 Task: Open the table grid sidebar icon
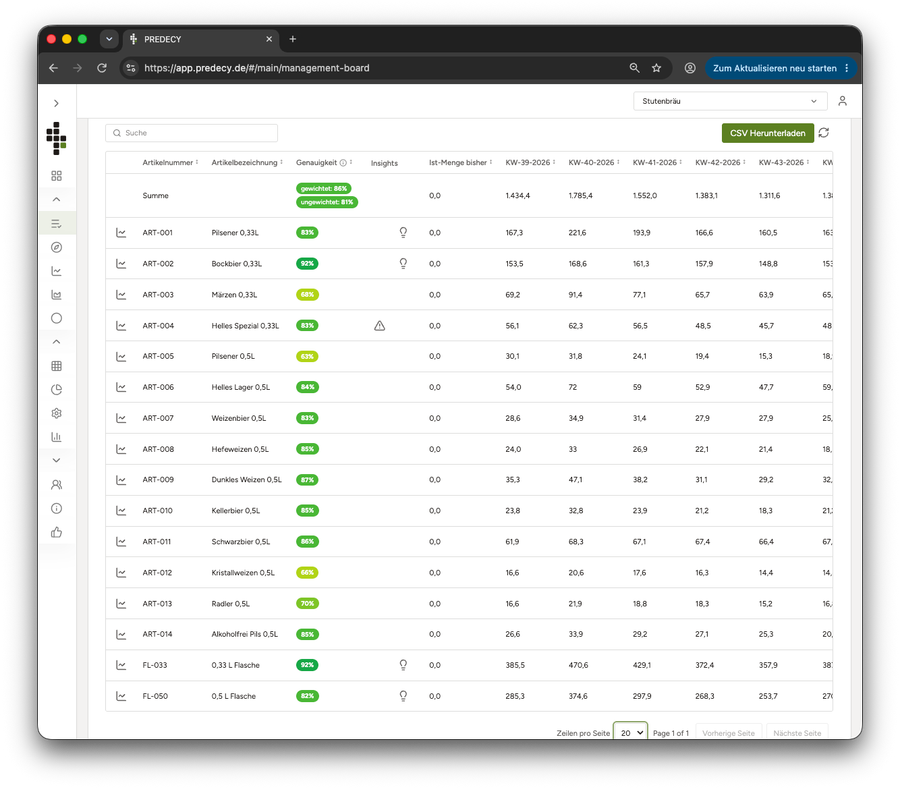coord(56,366)
